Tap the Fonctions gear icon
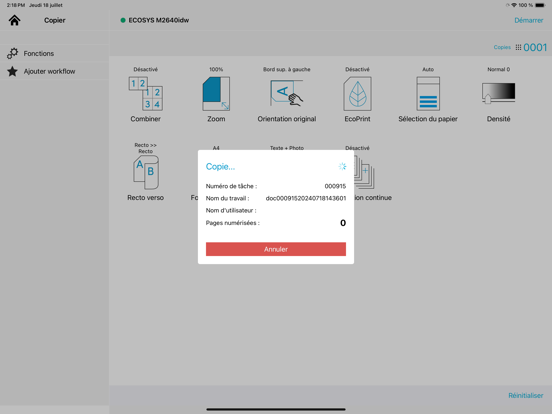Viewport: 552px width, 414px height. [x=12, y=54]
